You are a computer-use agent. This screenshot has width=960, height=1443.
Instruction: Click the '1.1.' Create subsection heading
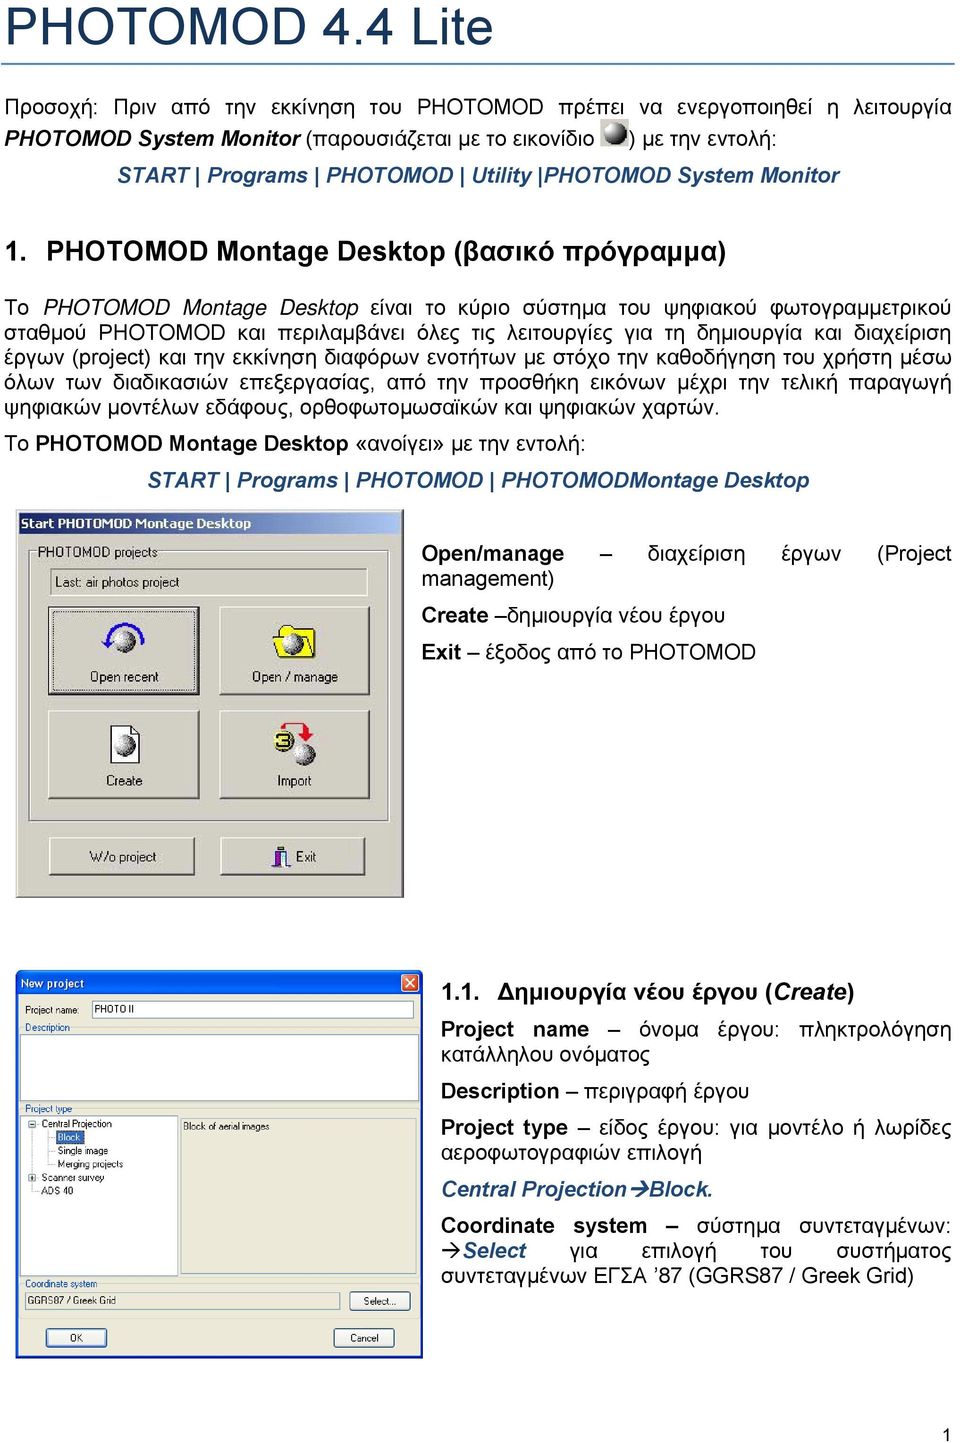pyautogui.click(x=647, y=992)
